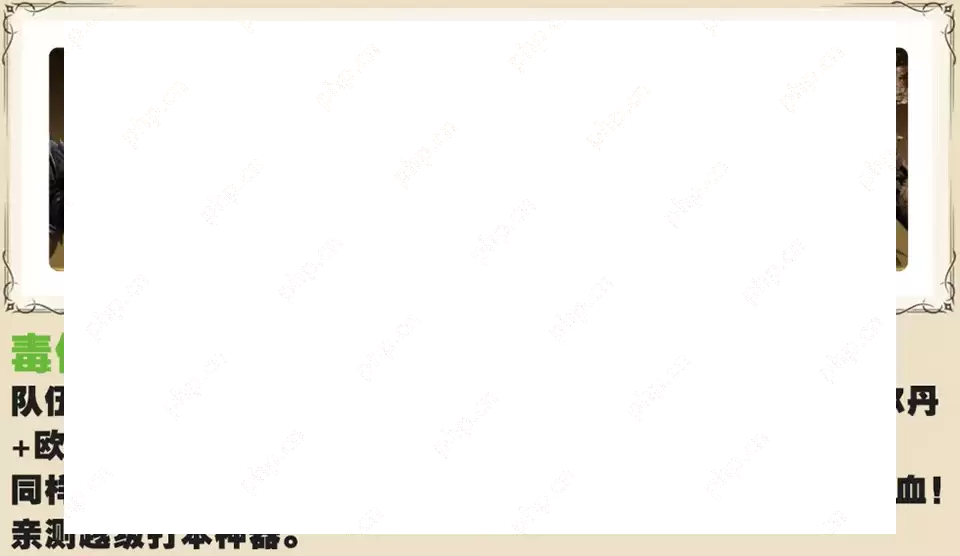This screenshot has height=556, width=960.
Task: Click the +欧 text fragment
Action: click(x=36, y=446)
